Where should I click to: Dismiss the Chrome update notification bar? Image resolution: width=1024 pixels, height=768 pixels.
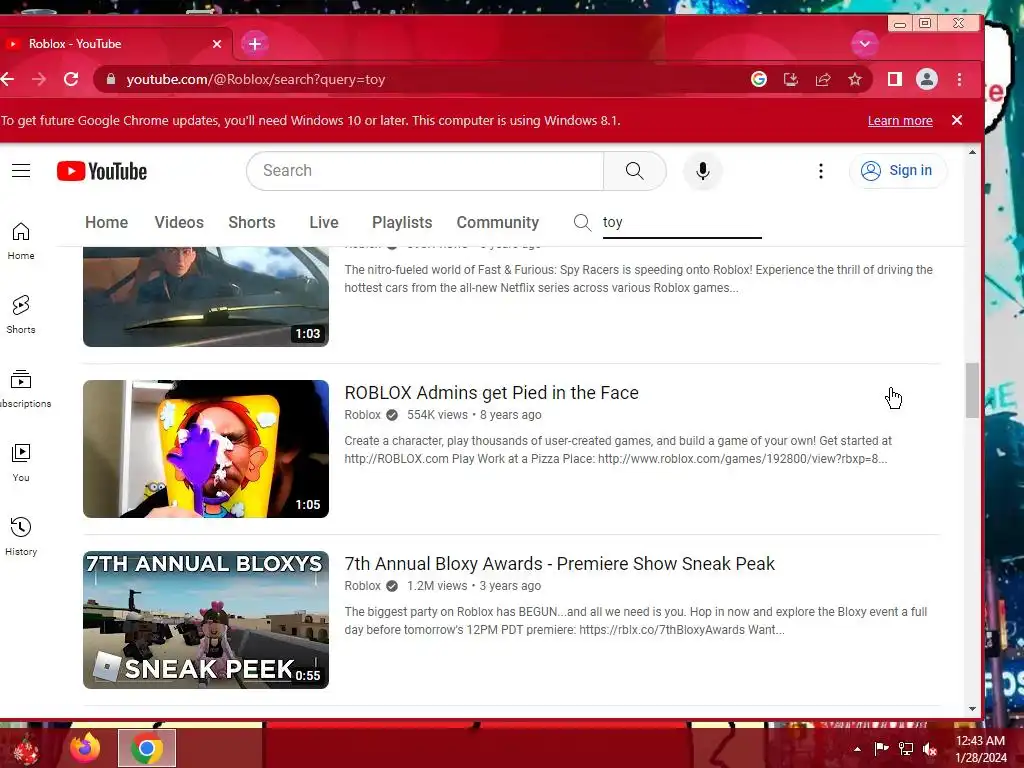(x=957, y=120)
